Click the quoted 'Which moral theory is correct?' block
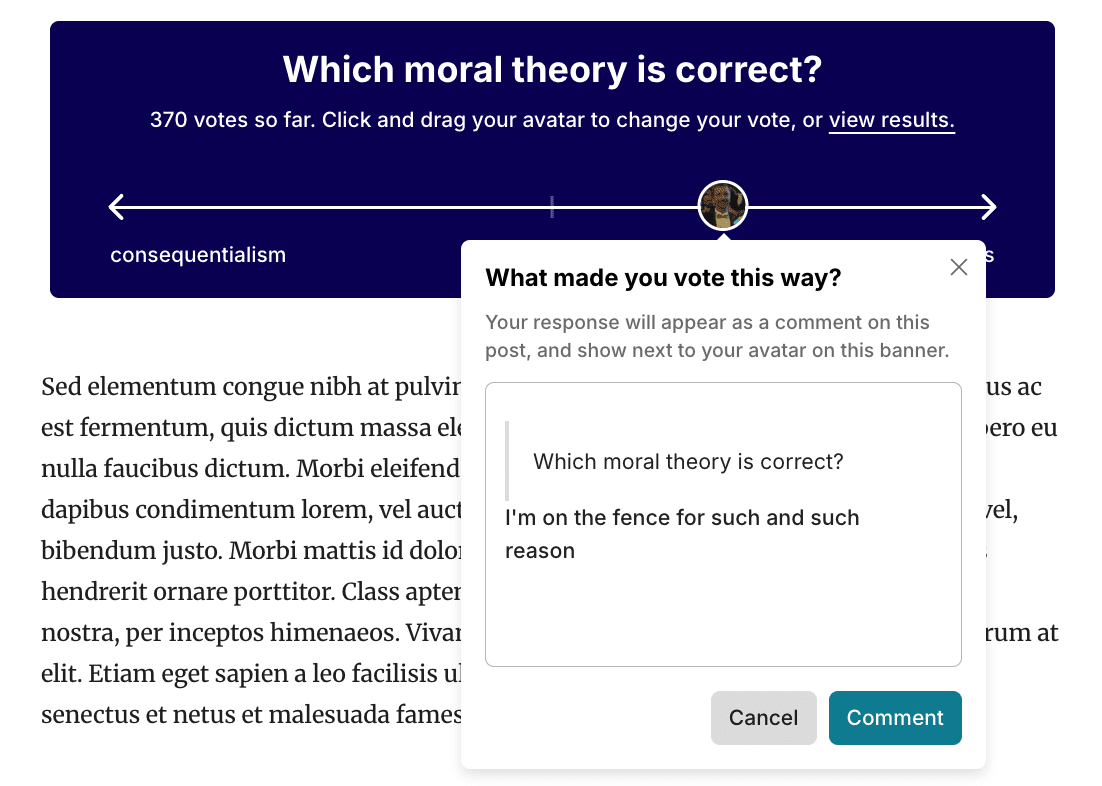This screenshot has width=1102, height=786. point(688,461)
